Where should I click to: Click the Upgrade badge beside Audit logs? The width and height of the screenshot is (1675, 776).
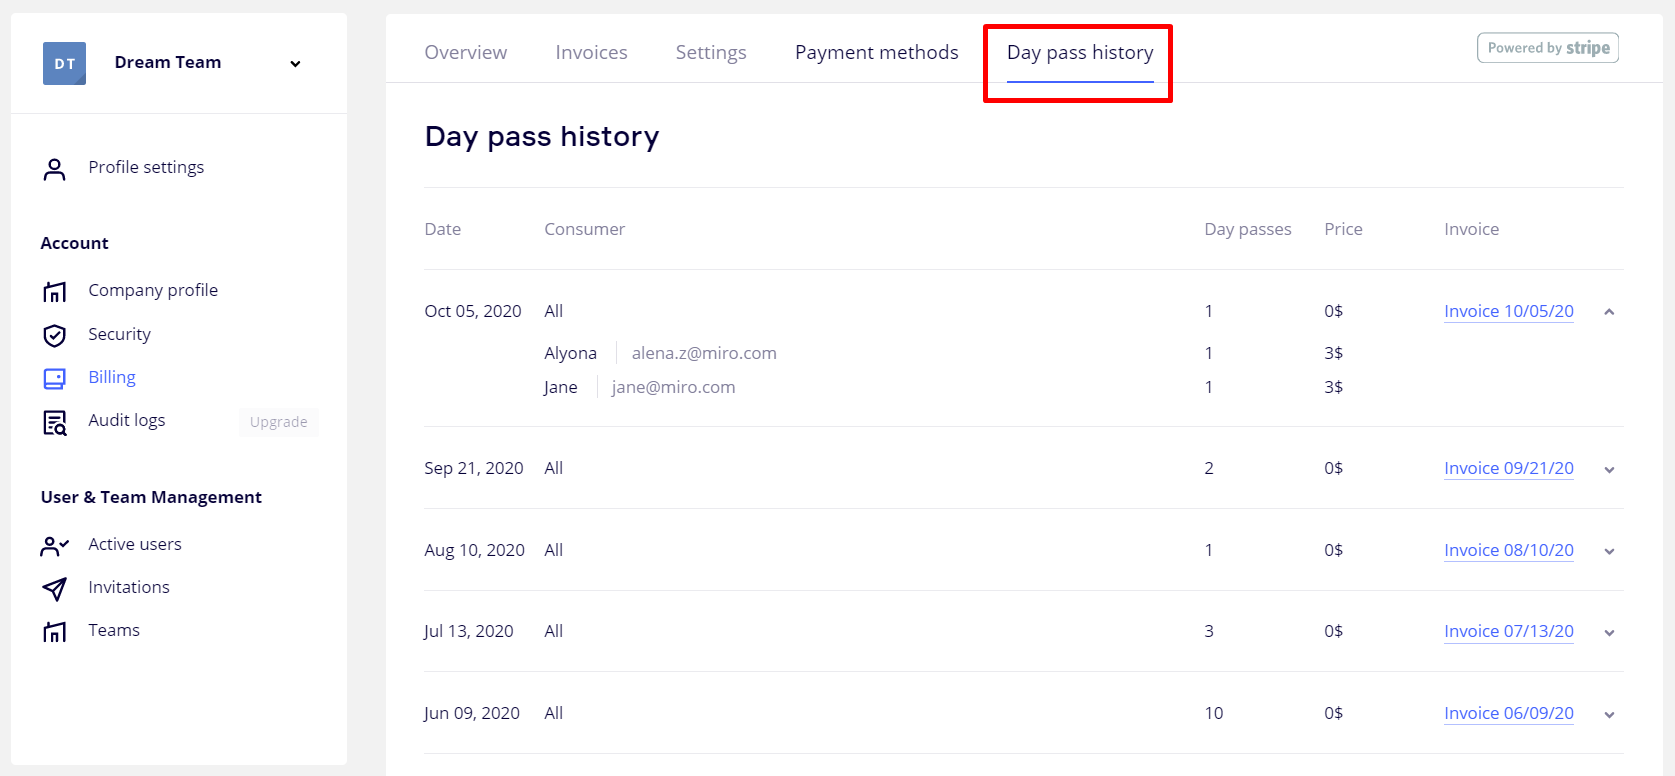click(x=278, y=422)
